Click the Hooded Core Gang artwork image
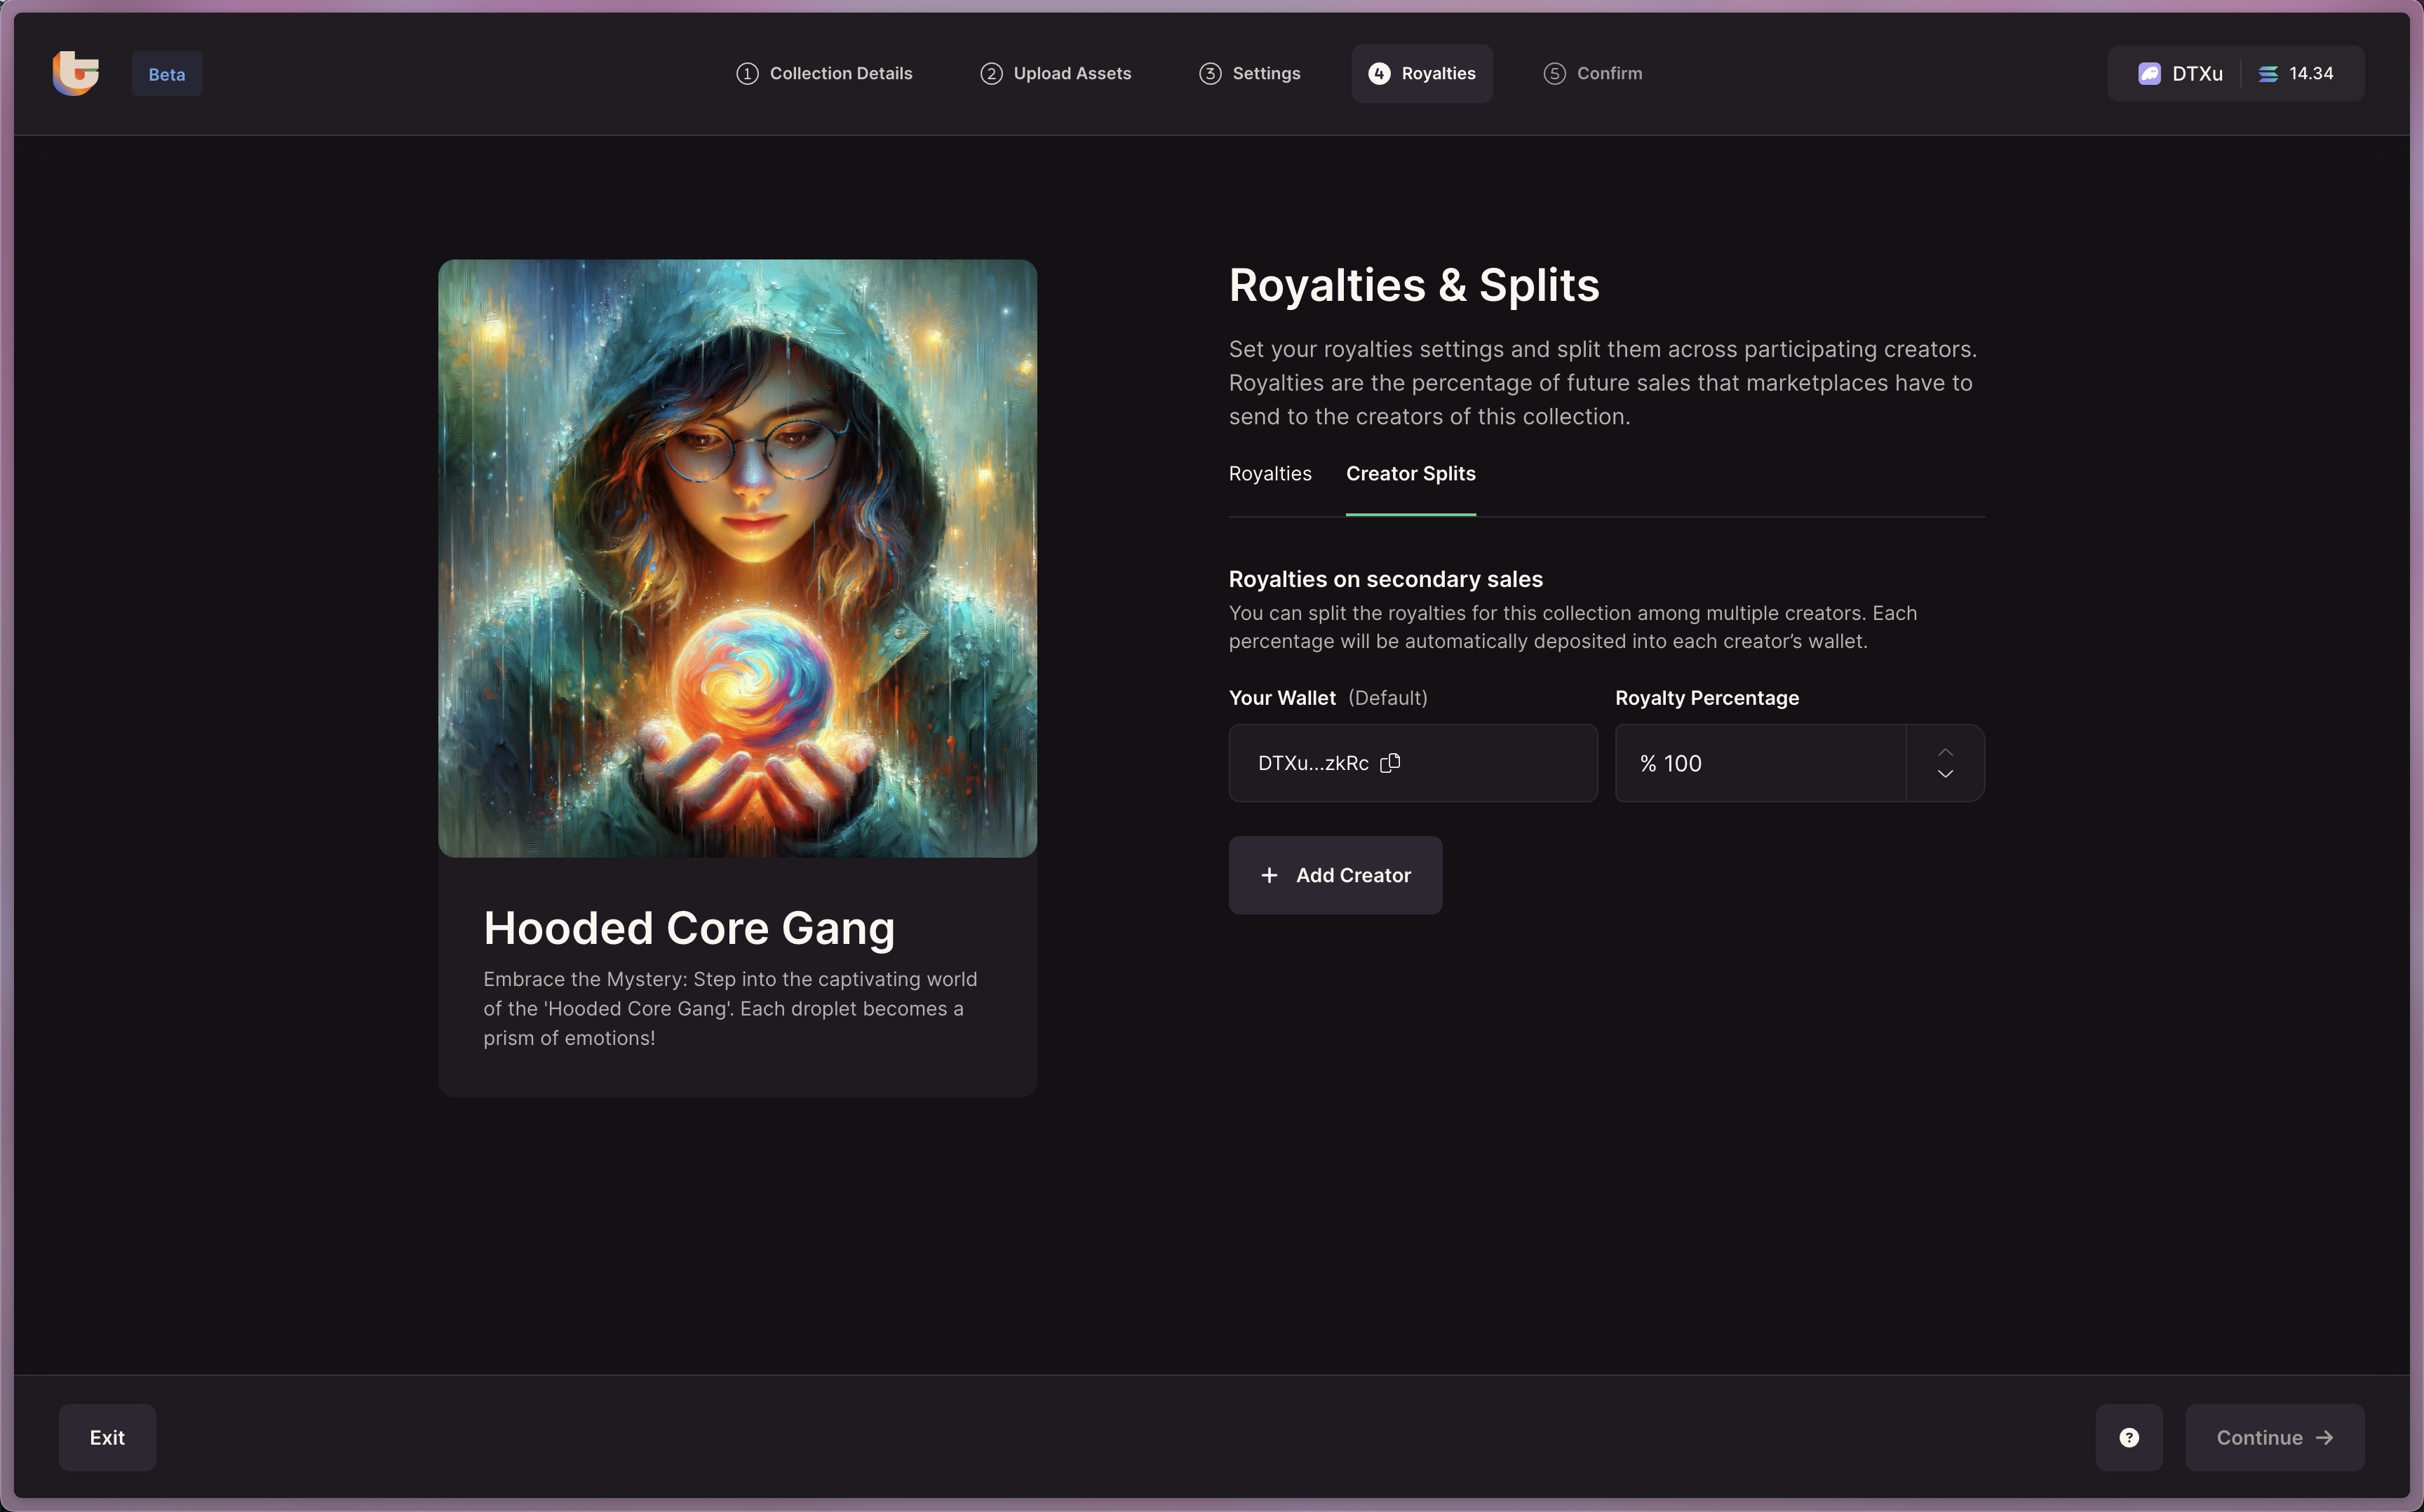Image resolution: width=2424 pixels, height=1512 pixels. point(737,558)
